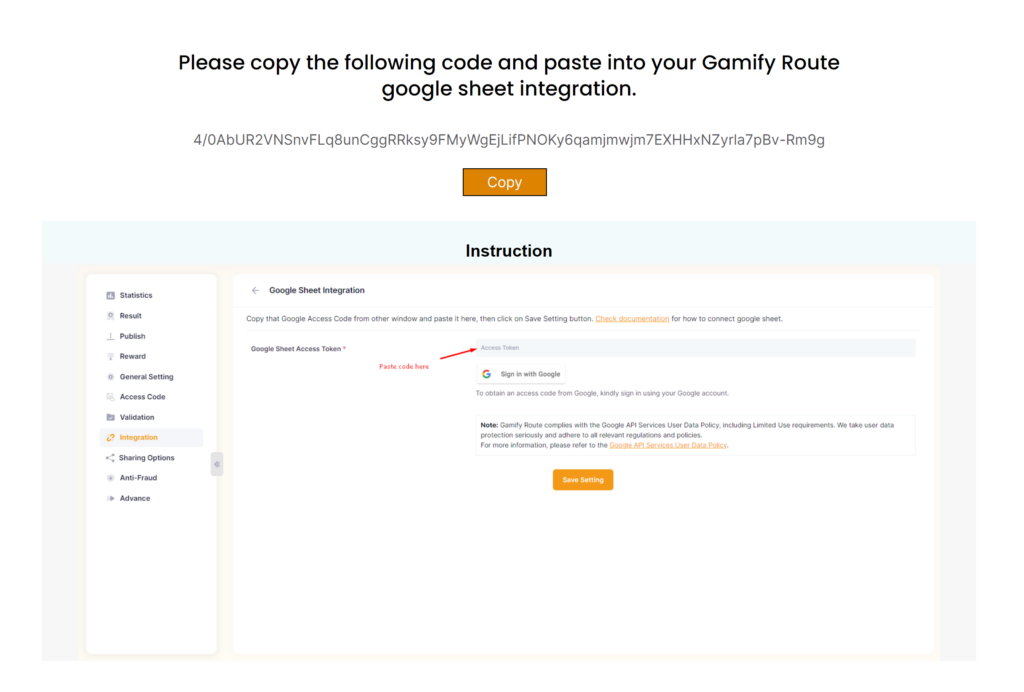This screenshot has height=692, width=1024.
Task: Open the Statistics sidebar icon
Action: pos(110,296)
